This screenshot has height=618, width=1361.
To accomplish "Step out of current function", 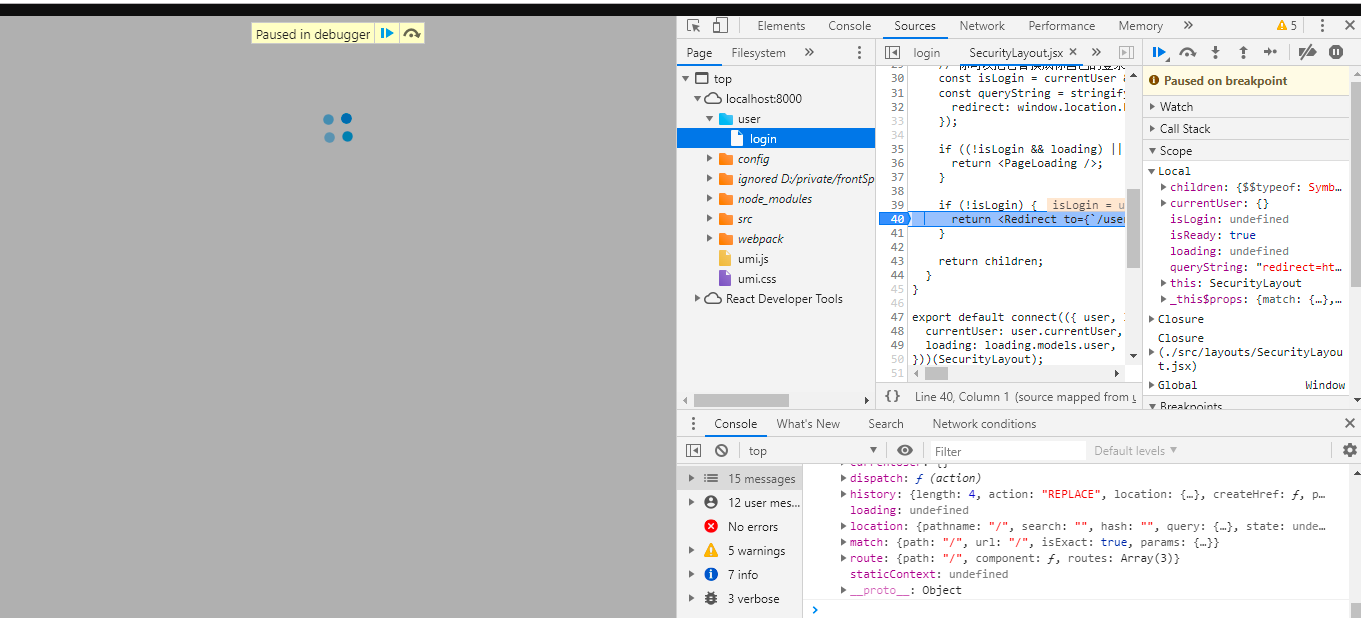I will [x=1243, y=53].
